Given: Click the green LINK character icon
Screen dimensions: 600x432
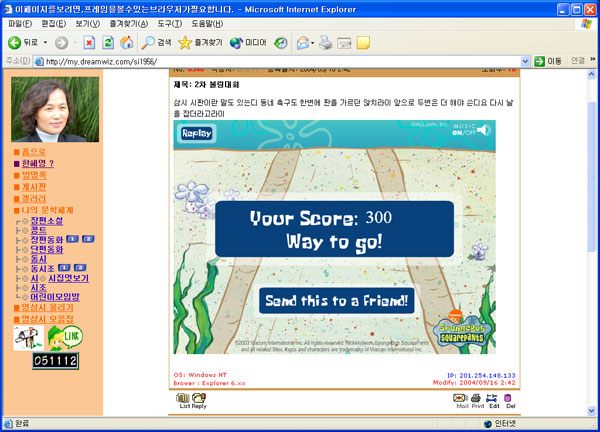Looking at the screenshot, I should (x=65, y=338).
